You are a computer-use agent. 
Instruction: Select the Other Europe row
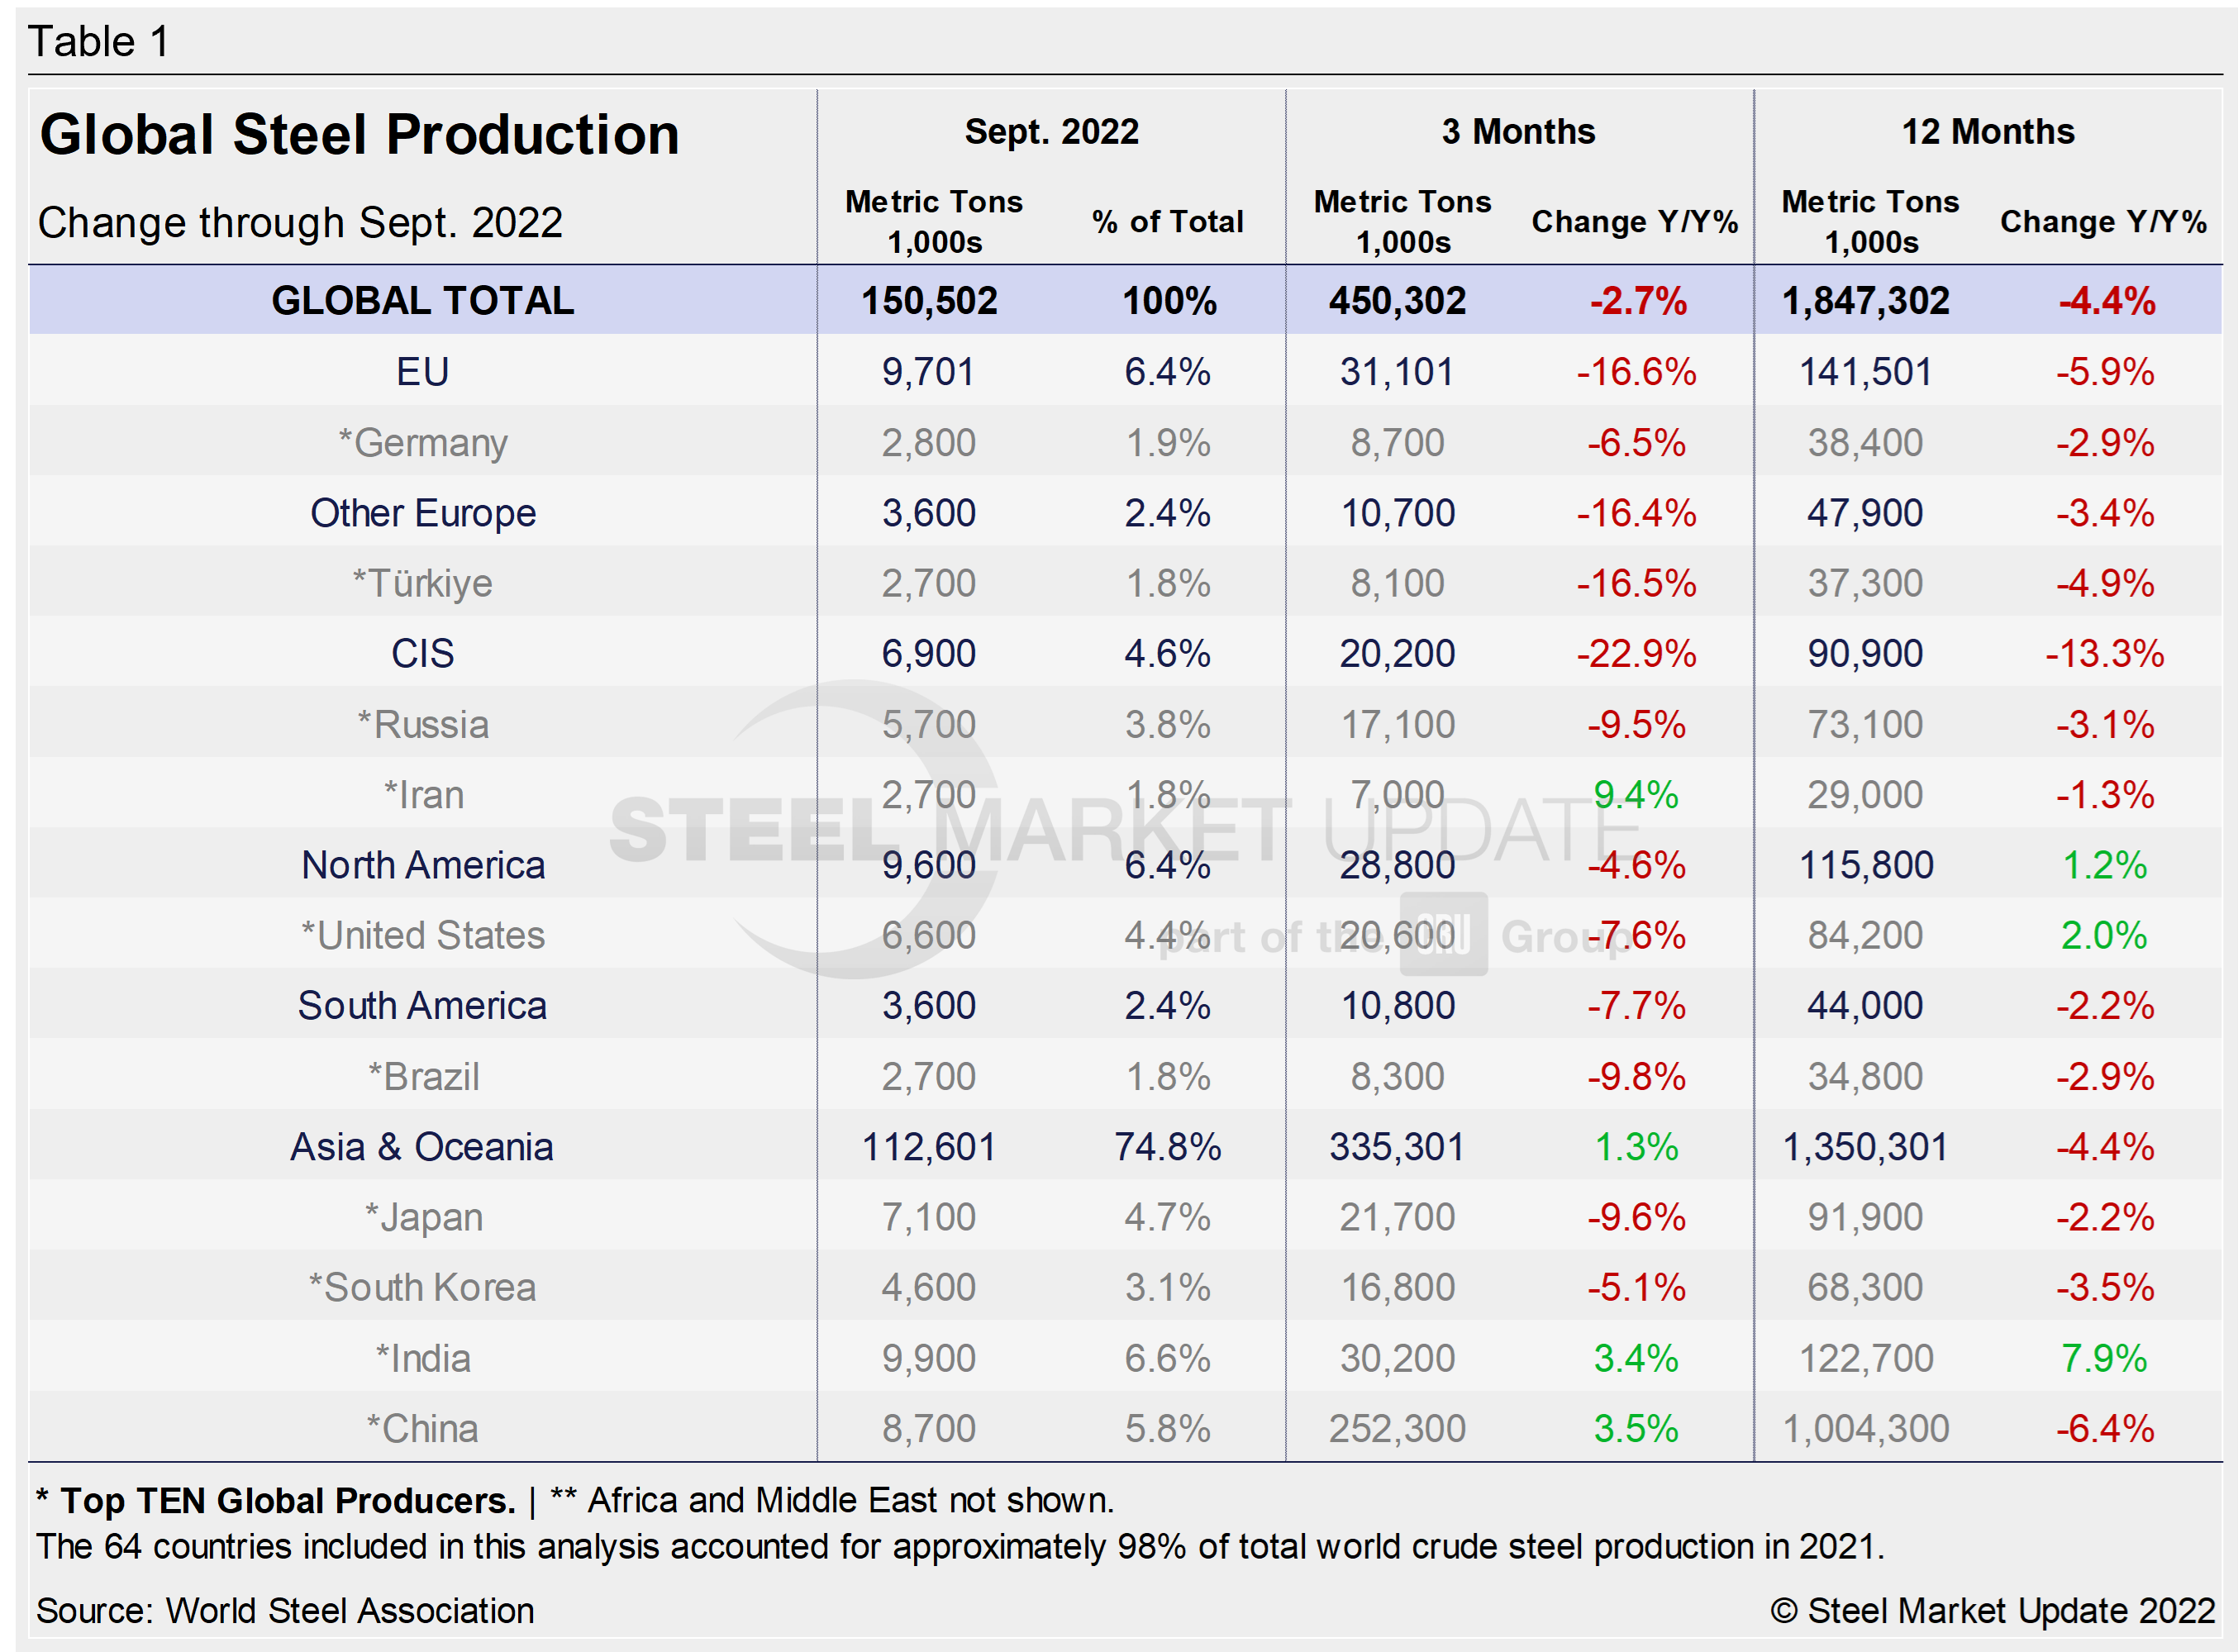[x=424, y=512]
